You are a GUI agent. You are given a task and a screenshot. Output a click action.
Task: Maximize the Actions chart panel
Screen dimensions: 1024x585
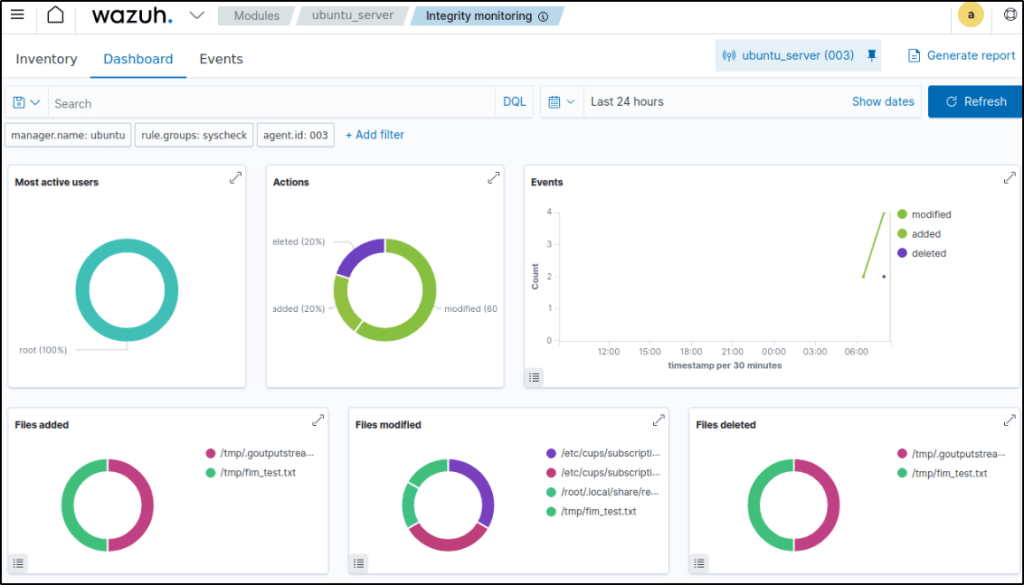click(493, 178)
